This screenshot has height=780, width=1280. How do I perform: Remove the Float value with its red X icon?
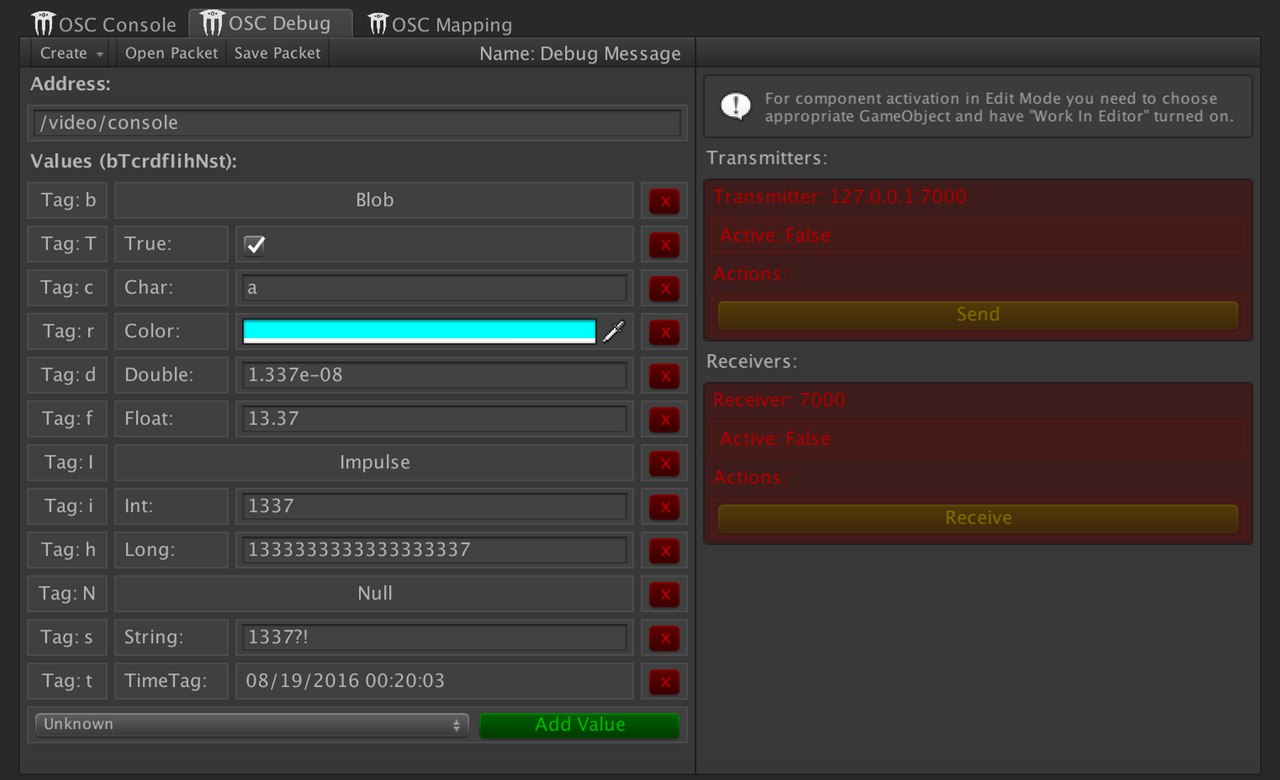[663, 419]
